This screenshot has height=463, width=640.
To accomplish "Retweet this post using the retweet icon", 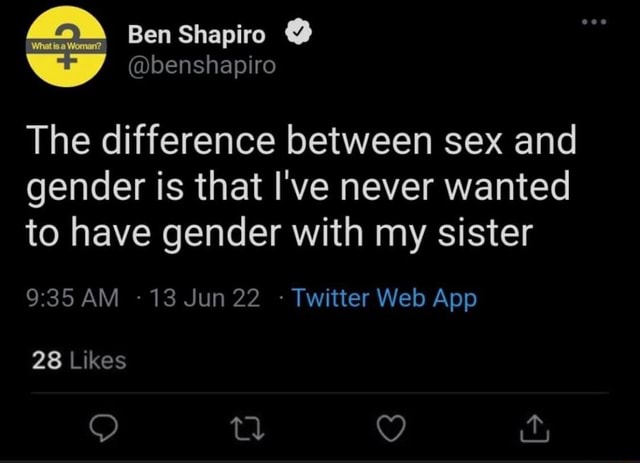I will pyautogui.click(x=247, y=429).
